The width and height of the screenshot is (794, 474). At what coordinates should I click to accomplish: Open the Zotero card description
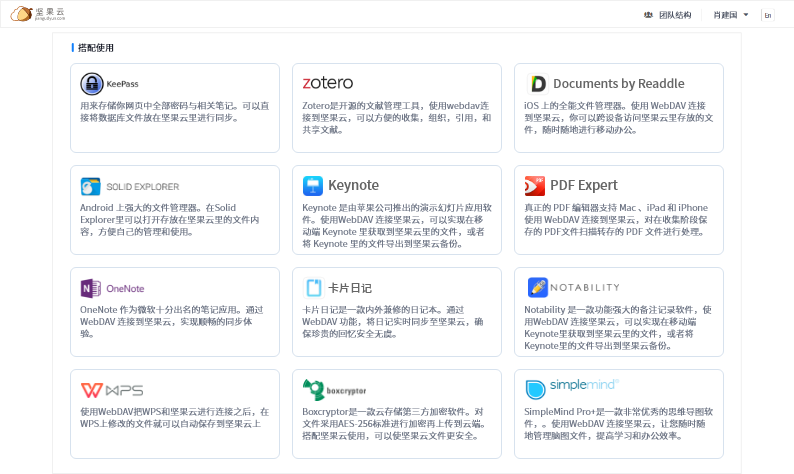[396, 118]
